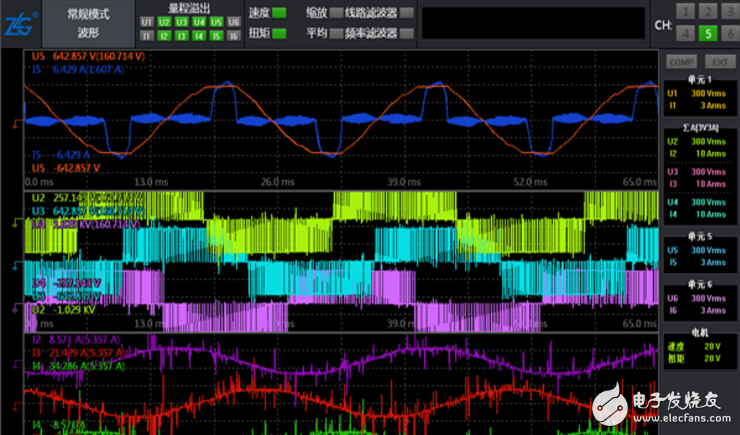This screenshot has width=740, height=435.
Task: Click the U1 range overflow indicator
Action: (x=147, y=21)
